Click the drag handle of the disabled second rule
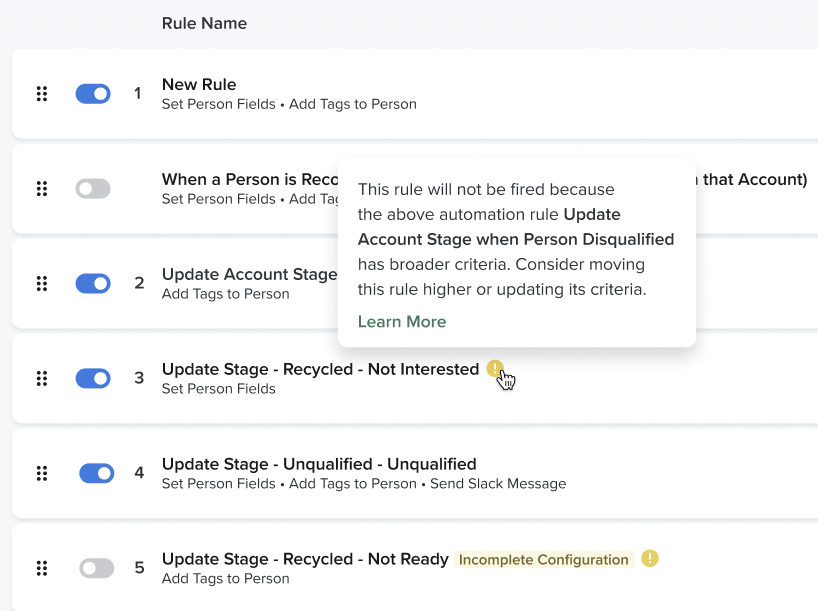This screenshot has height=611, width=818. coord(41,188)
